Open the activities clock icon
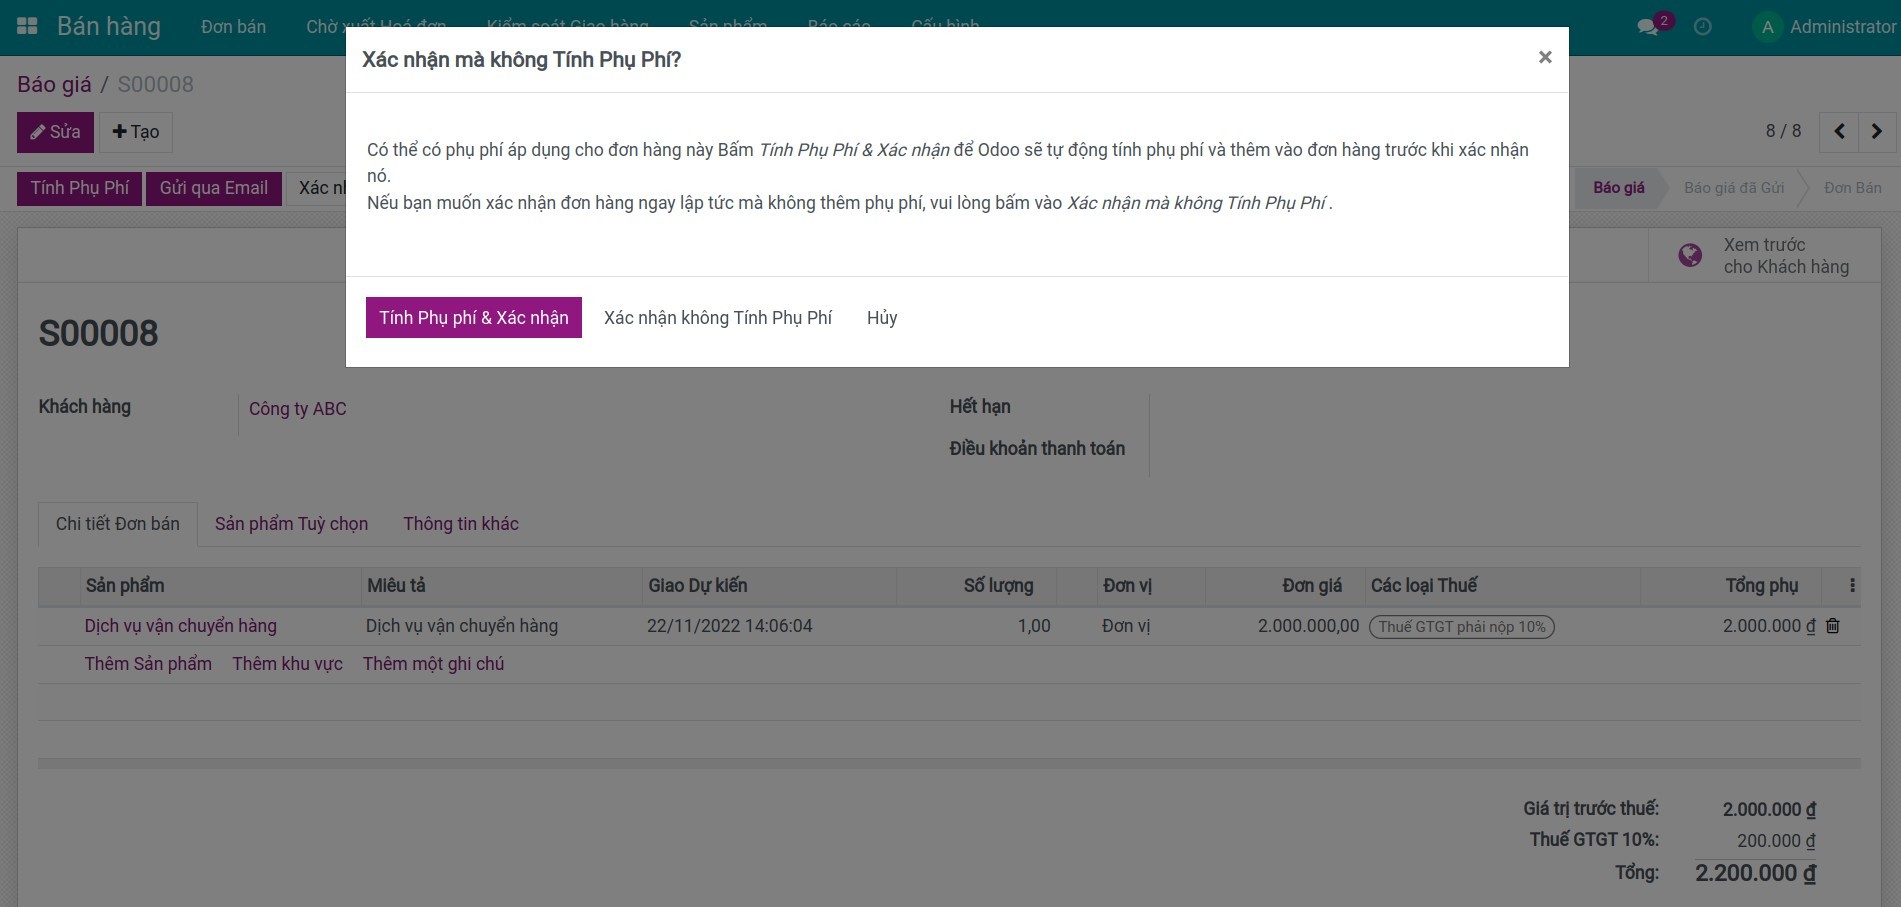1901x907 pixels. tap(1702, 27)
